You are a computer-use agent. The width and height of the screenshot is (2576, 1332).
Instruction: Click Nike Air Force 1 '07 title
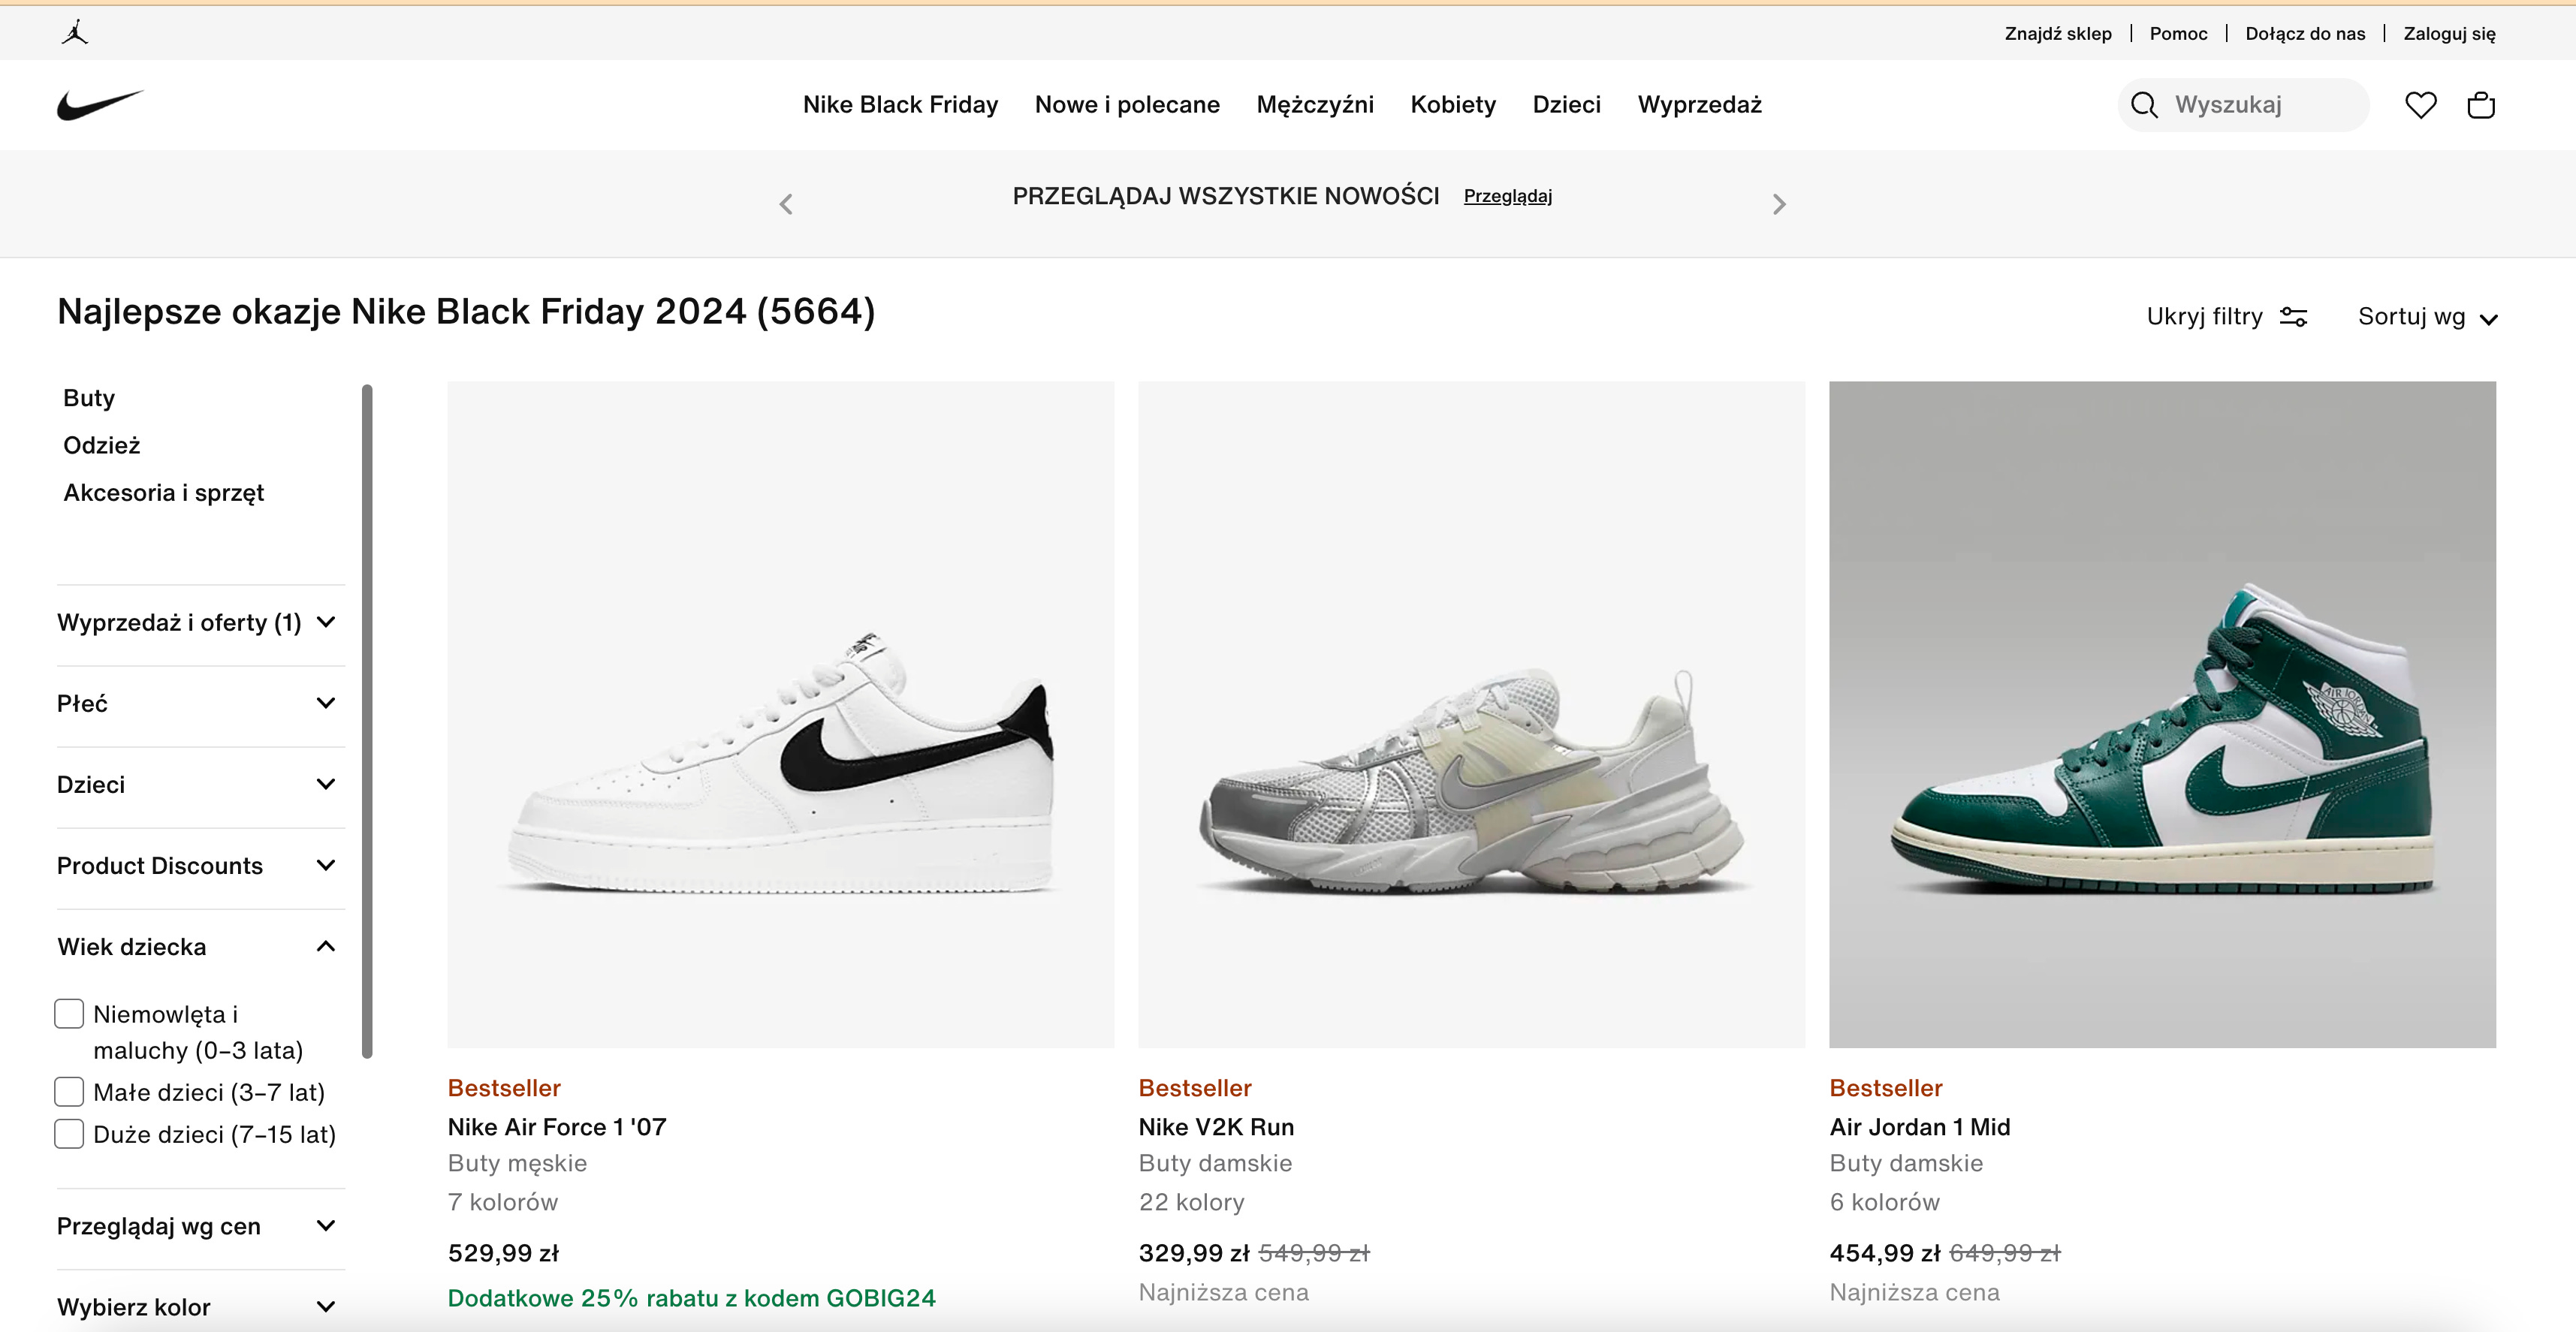pos(557,1127)
